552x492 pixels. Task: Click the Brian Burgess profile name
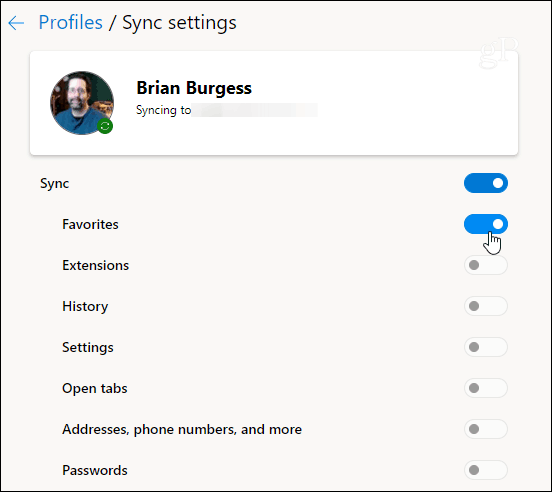pos(194,88)
